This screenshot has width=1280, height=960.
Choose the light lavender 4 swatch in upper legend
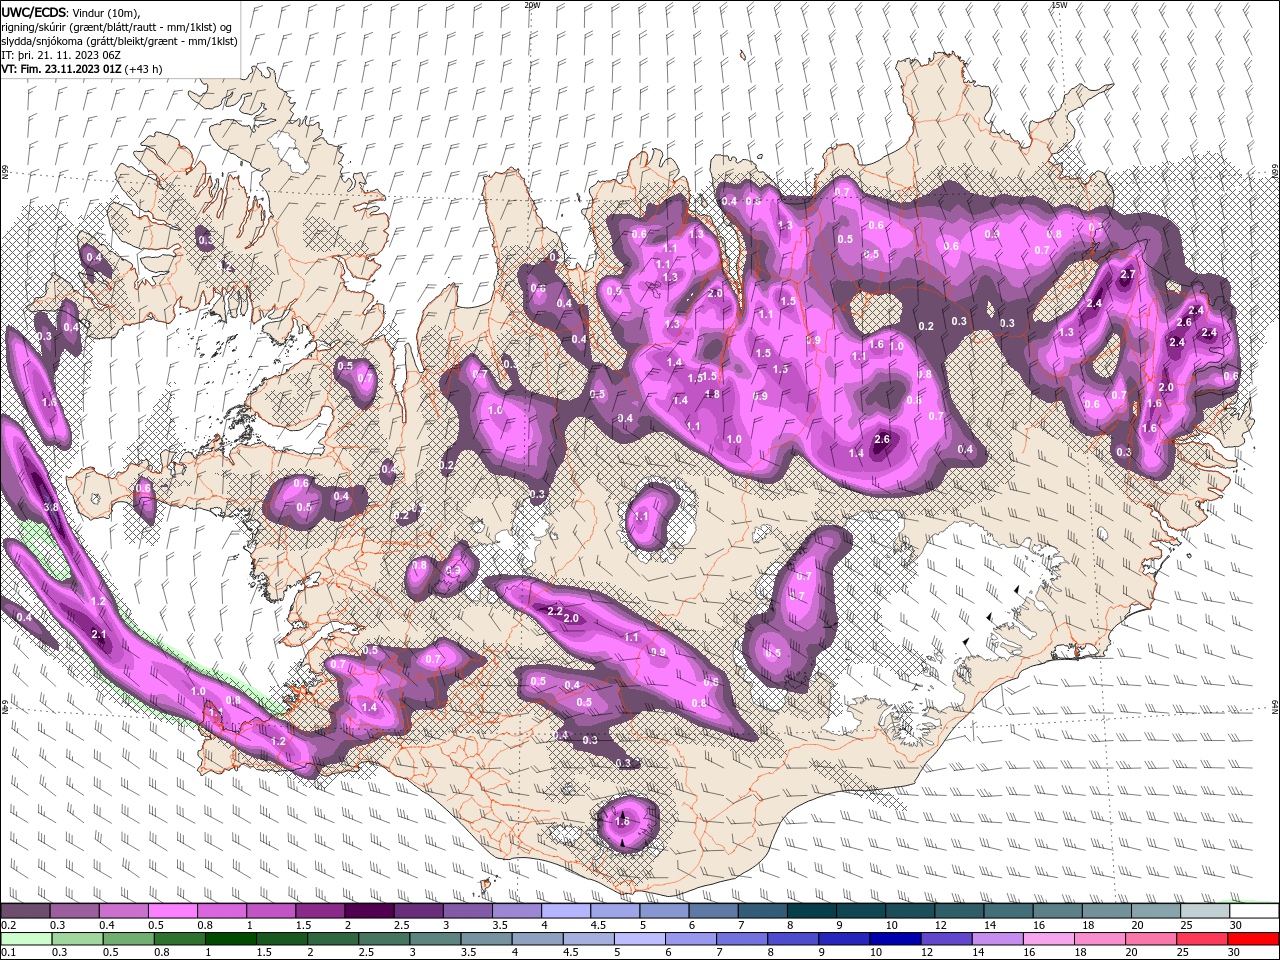(x=565, y=911)
